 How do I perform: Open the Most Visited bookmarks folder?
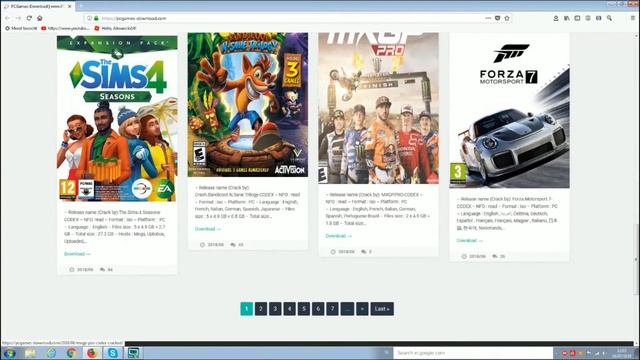(21, 29)
